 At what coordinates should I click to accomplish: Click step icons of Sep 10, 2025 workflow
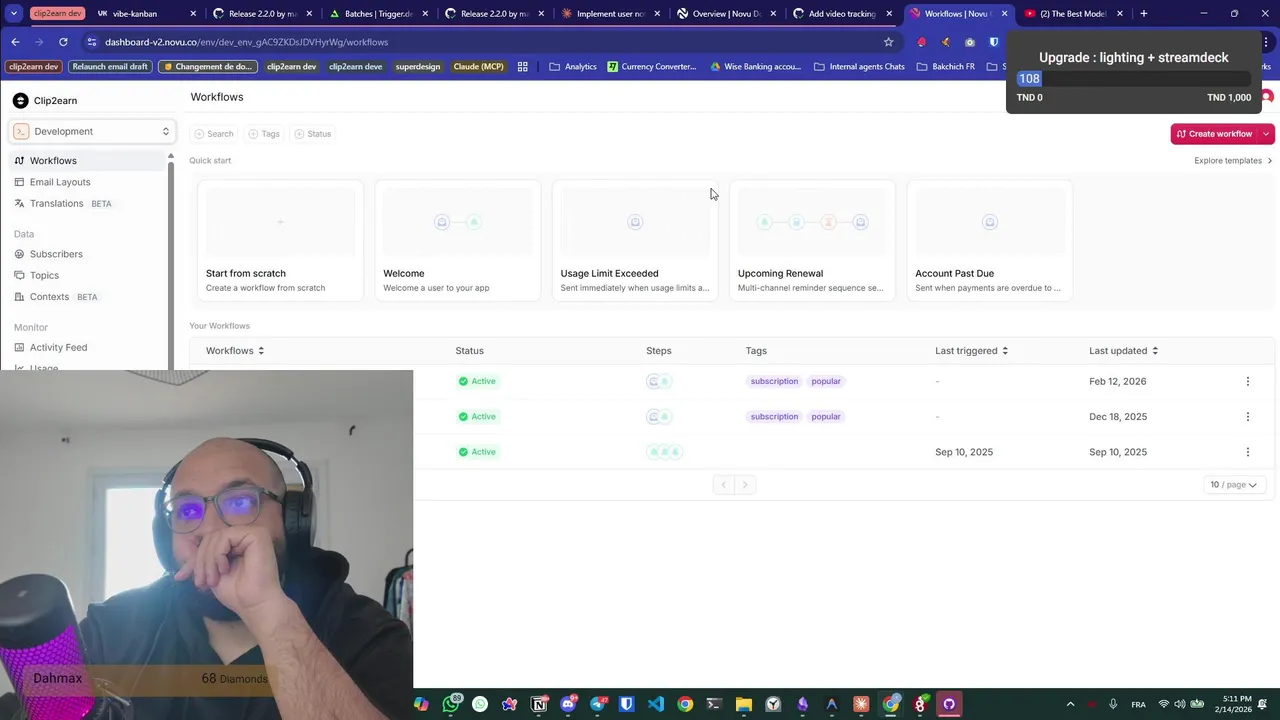[664, 452]
